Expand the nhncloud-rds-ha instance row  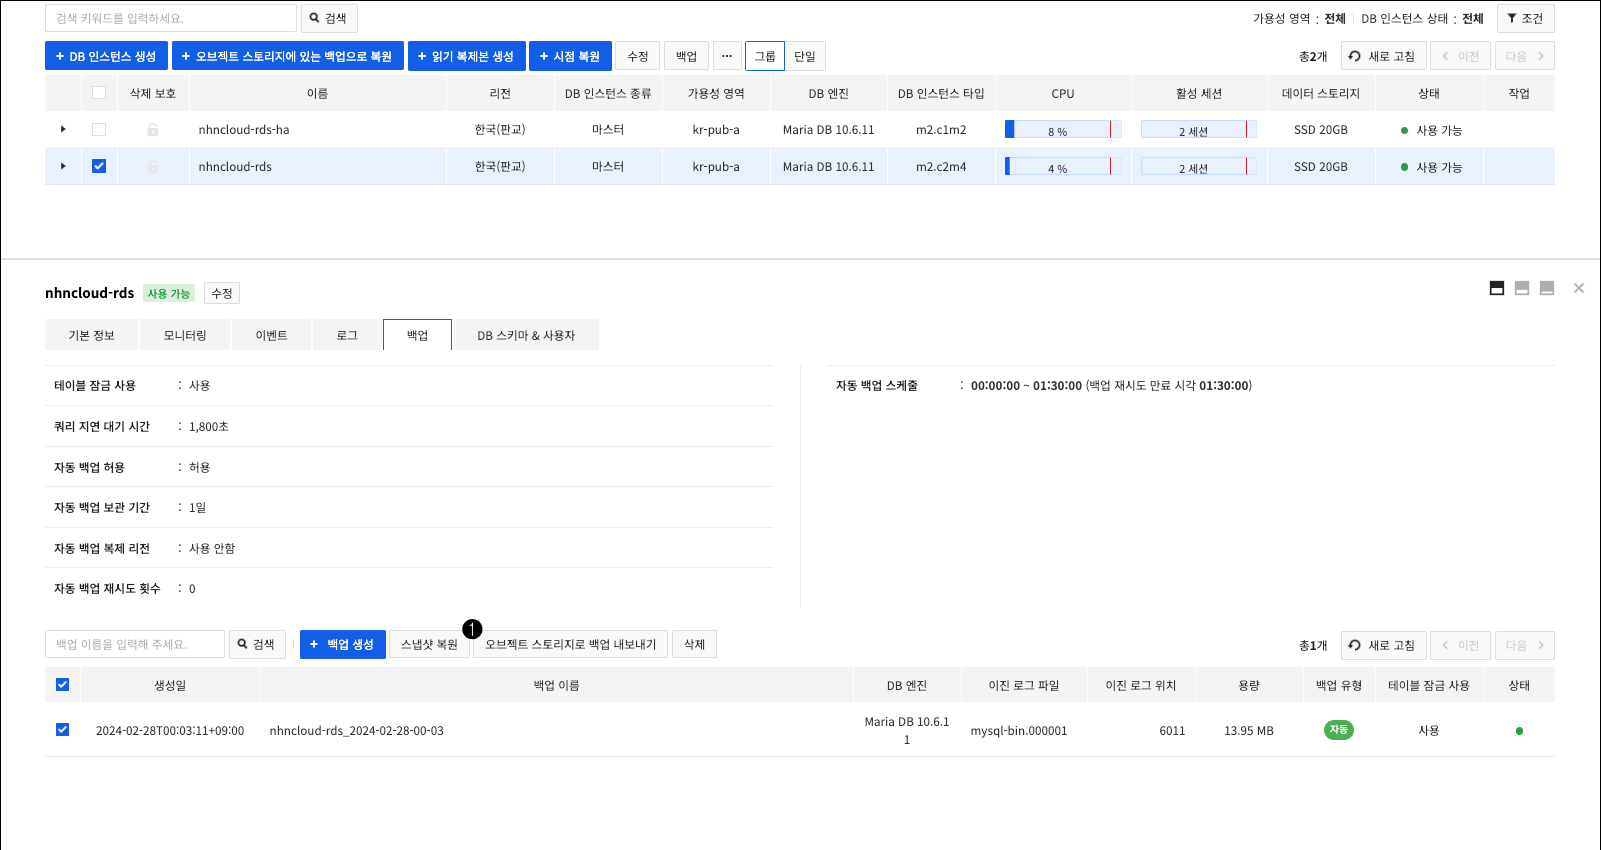click(63, 129)
